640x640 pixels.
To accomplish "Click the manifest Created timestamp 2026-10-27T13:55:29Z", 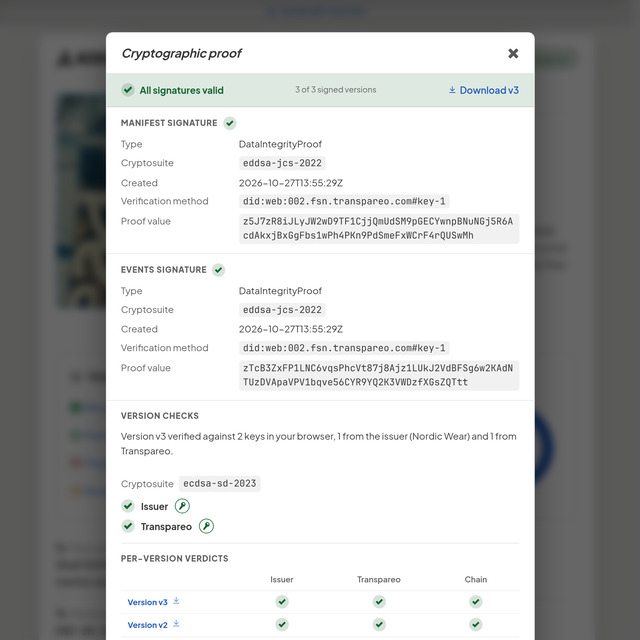I will [x=291, y=183].
